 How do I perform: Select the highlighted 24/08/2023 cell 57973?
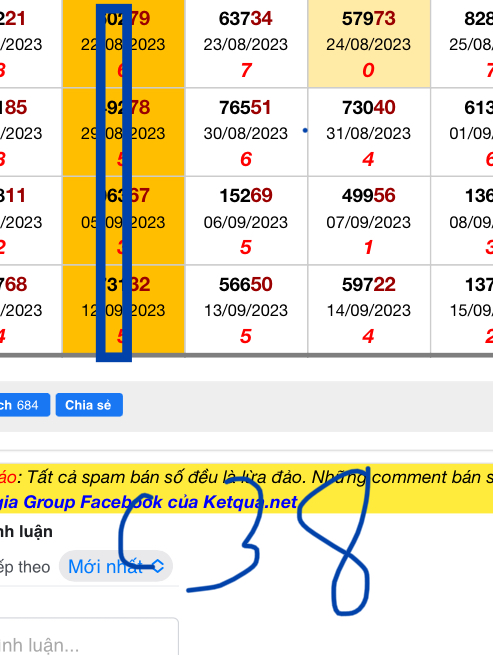click(x=369, y=44)
